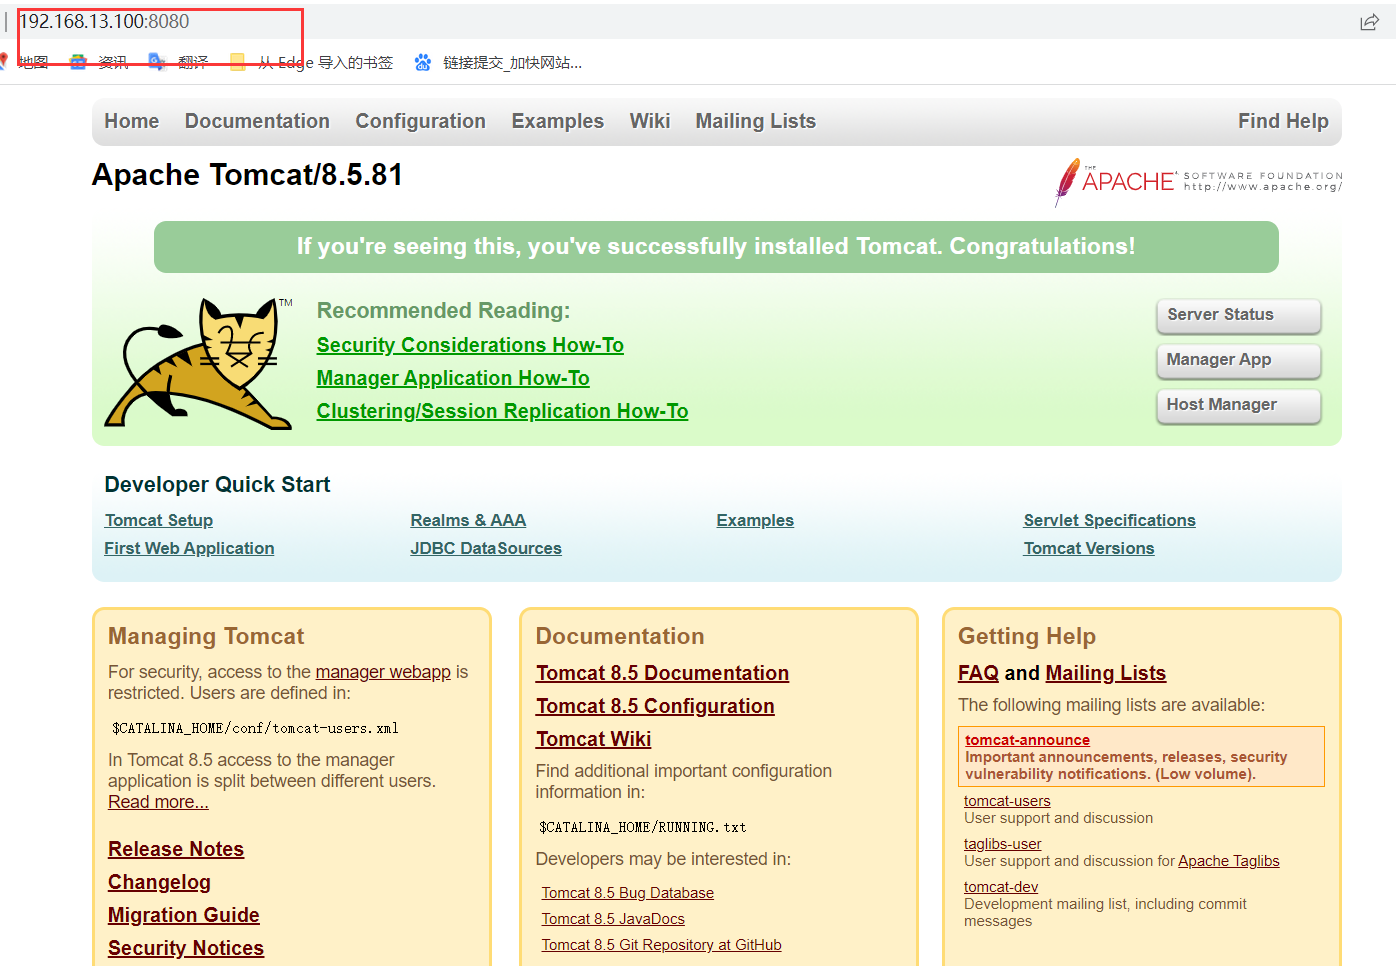Click the Apache Software Foundation logo
Screen dimensions: 1396x966
click(x=1198, y=181)
